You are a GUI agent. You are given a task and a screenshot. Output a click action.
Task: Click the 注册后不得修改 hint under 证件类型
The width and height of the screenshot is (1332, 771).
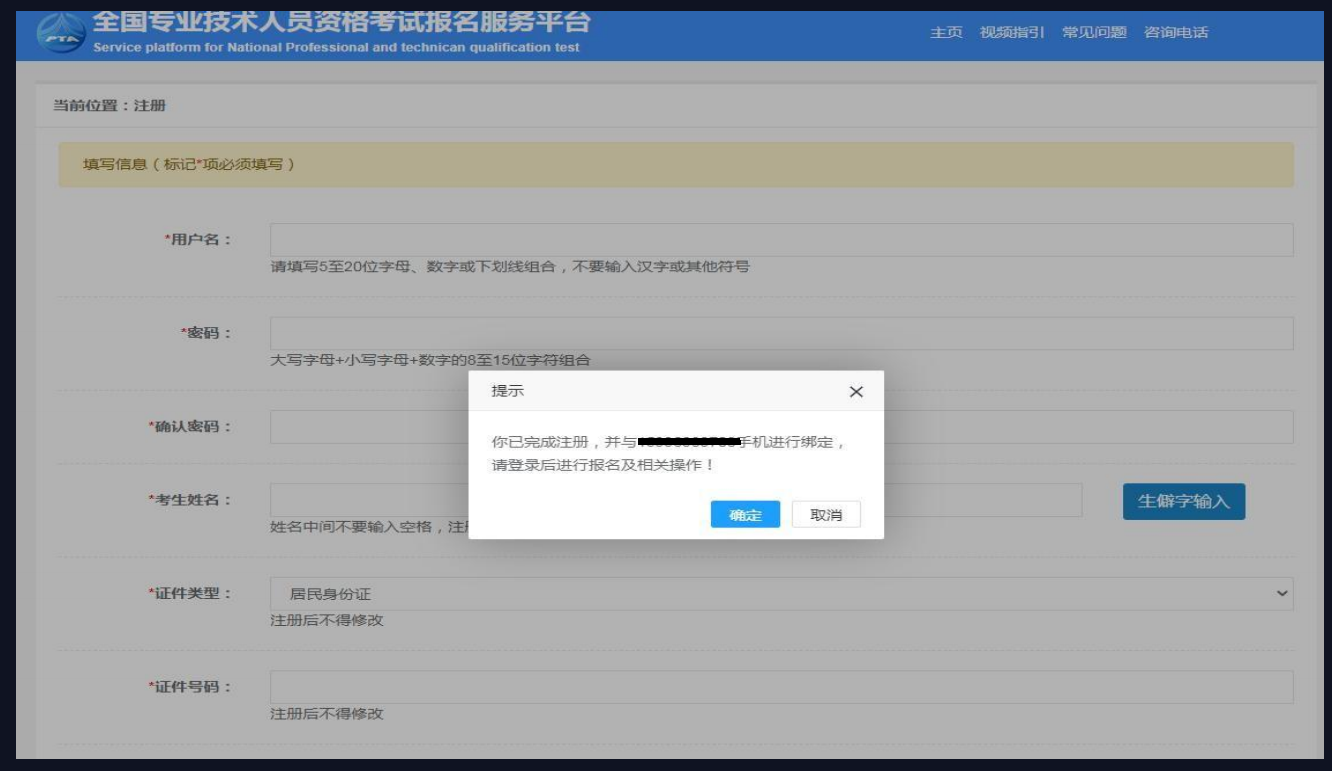[x=327, y=620]
